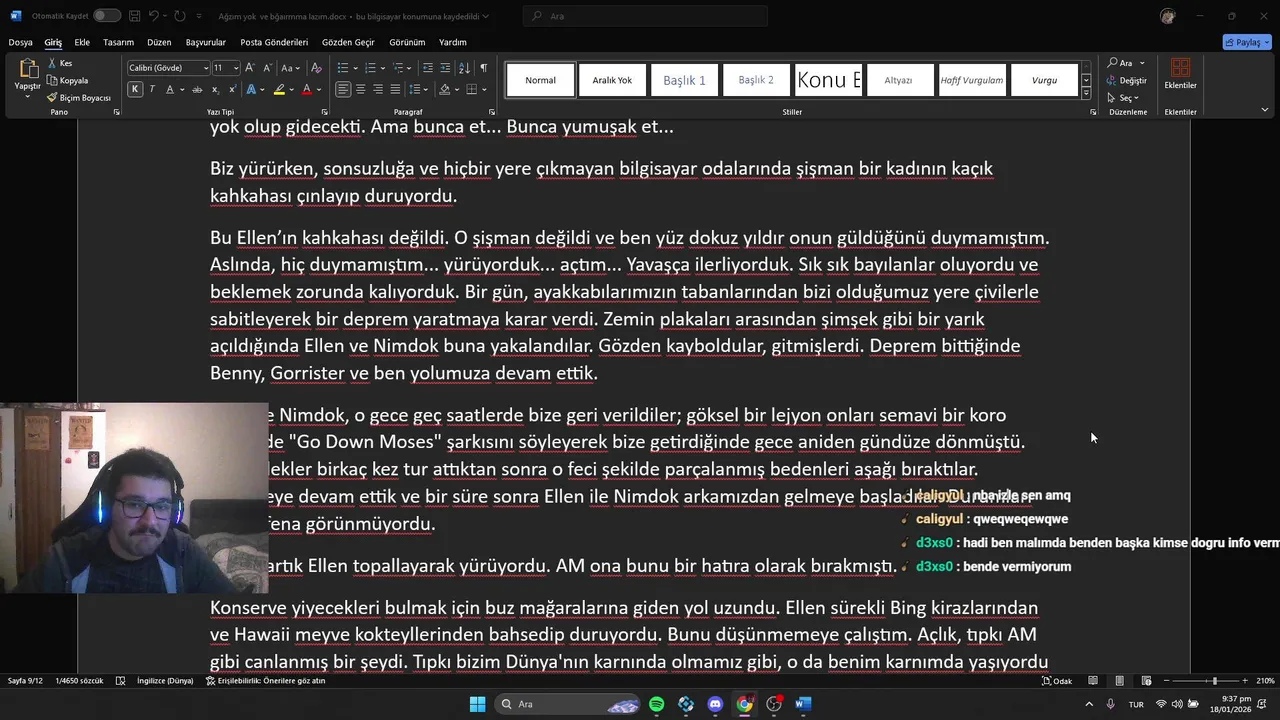Apply yellow text highlight color
The image size is (1280, 720).
point(279,89)
